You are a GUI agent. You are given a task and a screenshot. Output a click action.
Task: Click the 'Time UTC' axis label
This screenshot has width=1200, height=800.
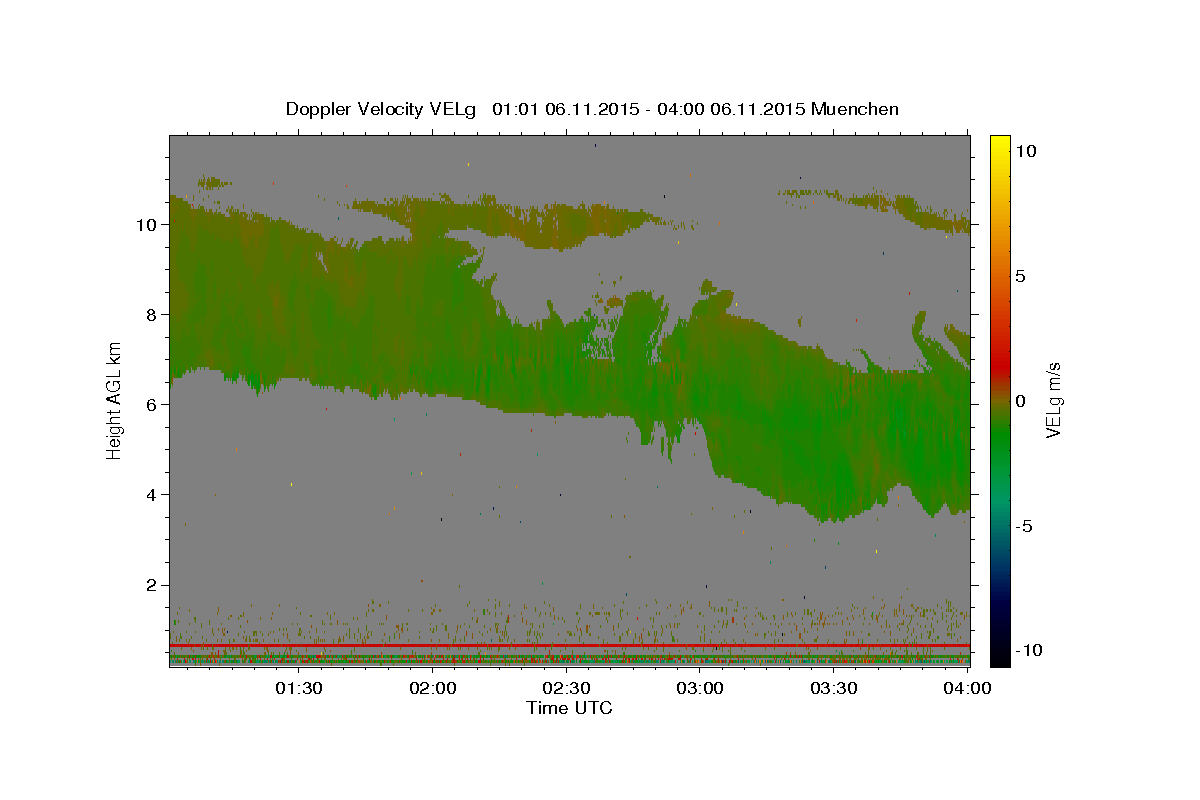tap(569, 708)
